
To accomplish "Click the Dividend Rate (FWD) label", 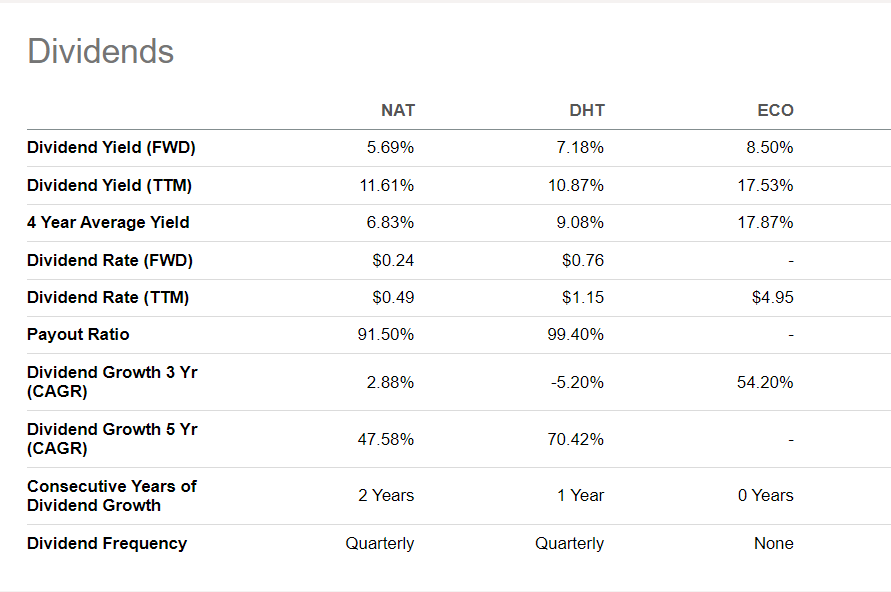I will pyautogui.click(x=110, y=260).
